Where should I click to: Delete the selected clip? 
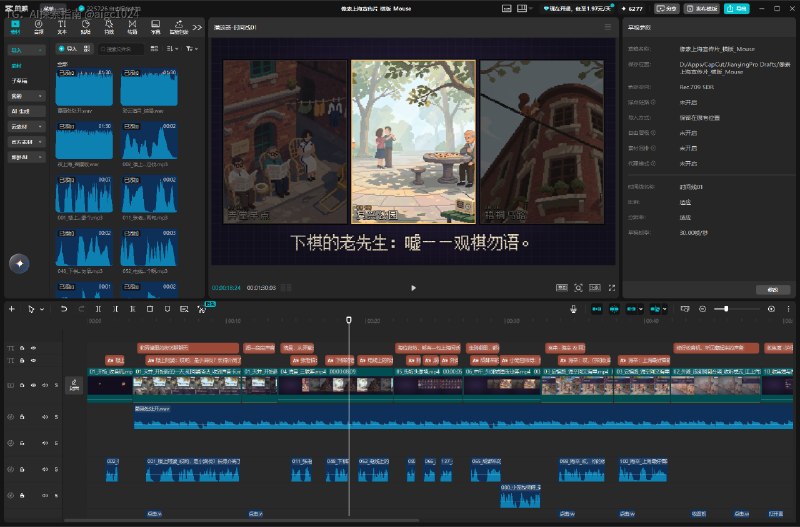click(149, 309)
